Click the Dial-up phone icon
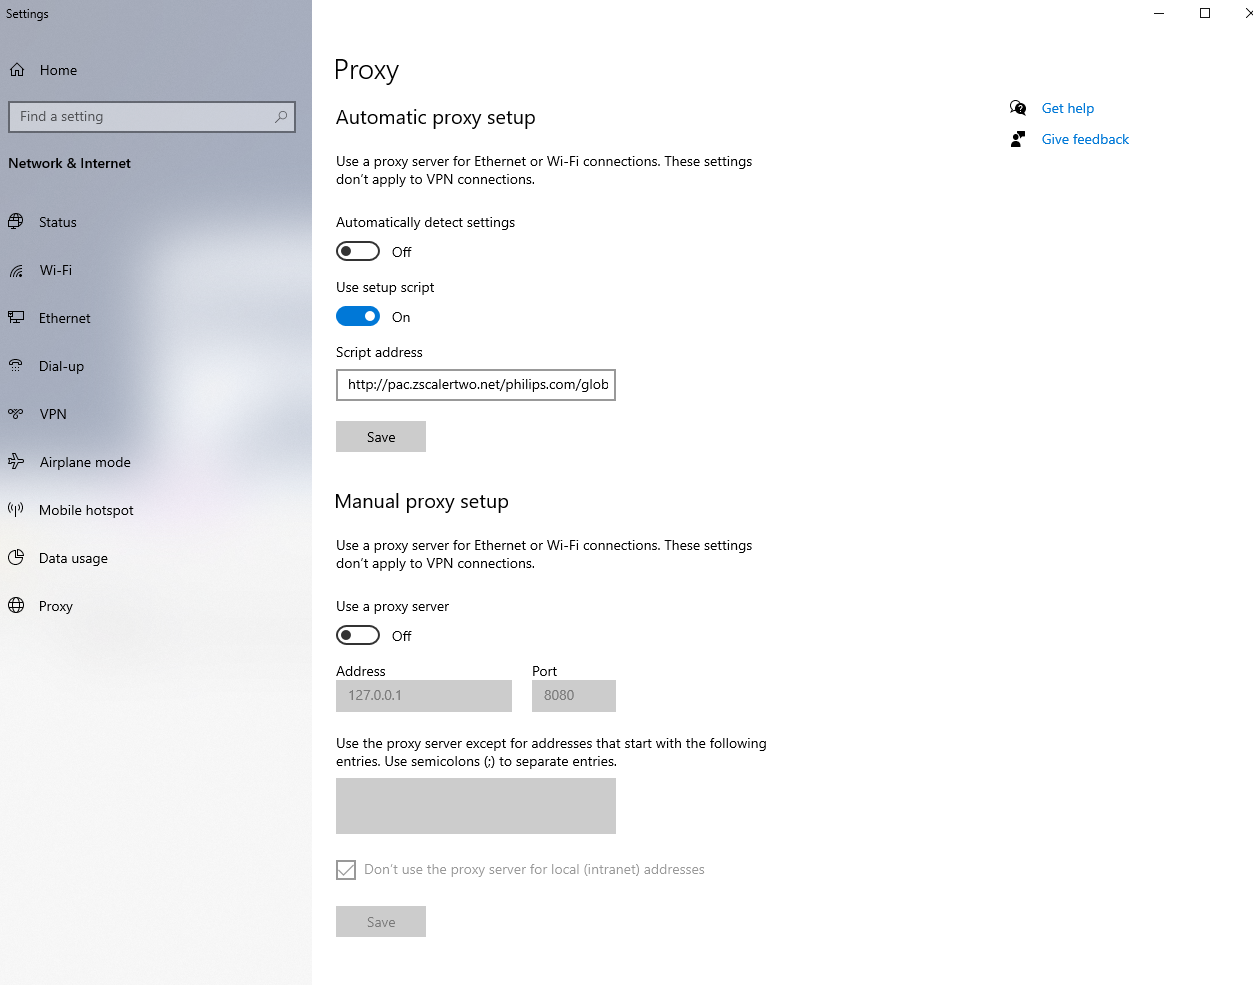The width and height of the screenshot is (1253, 985). [16, 366]
